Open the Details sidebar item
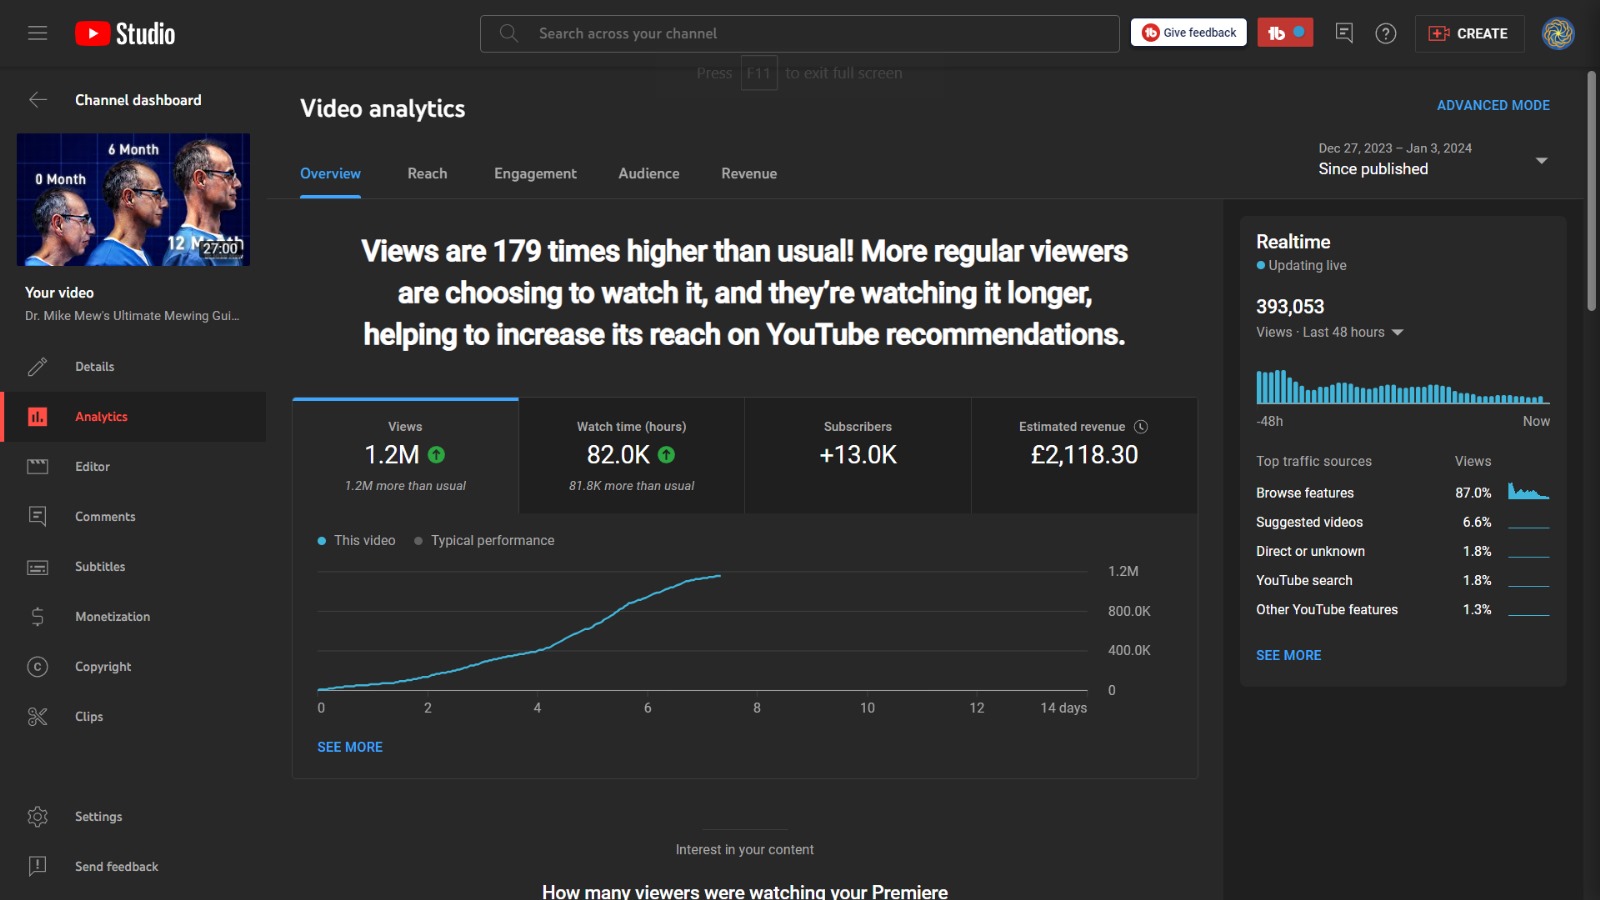 coord(133,367)
